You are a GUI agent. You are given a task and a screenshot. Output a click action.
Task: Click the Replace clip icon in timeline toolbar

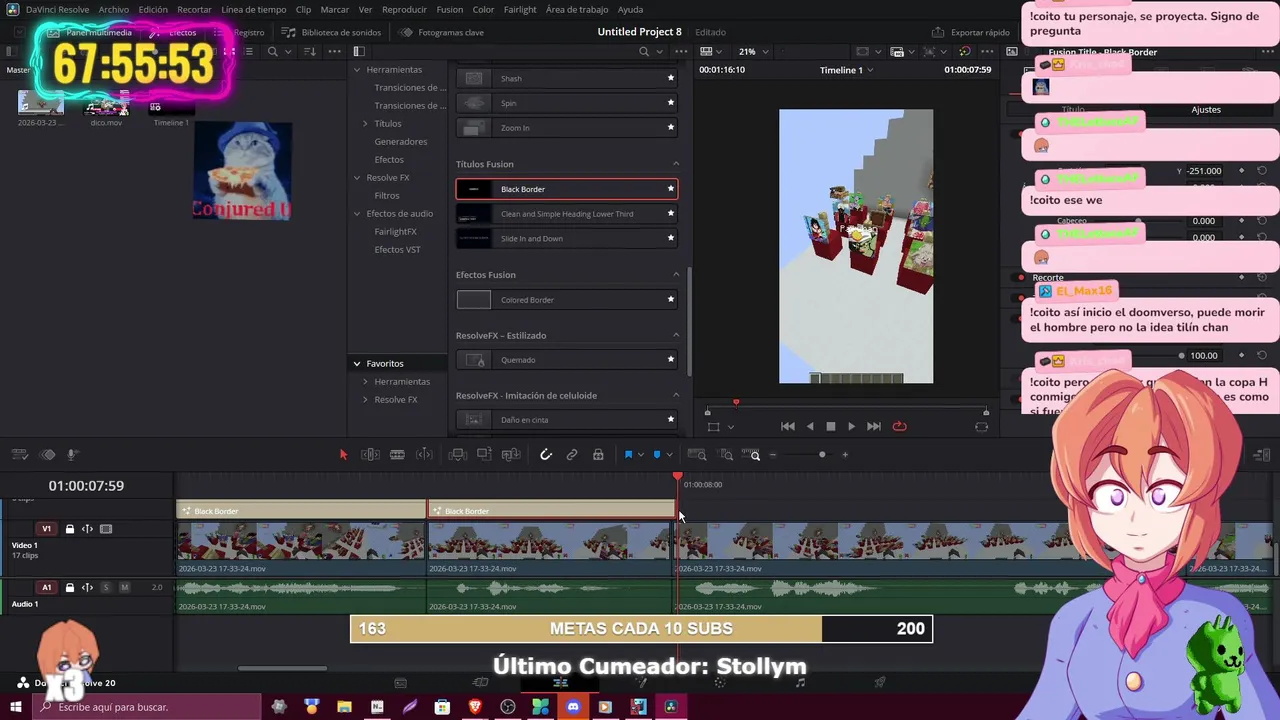[x=511, y=455]
